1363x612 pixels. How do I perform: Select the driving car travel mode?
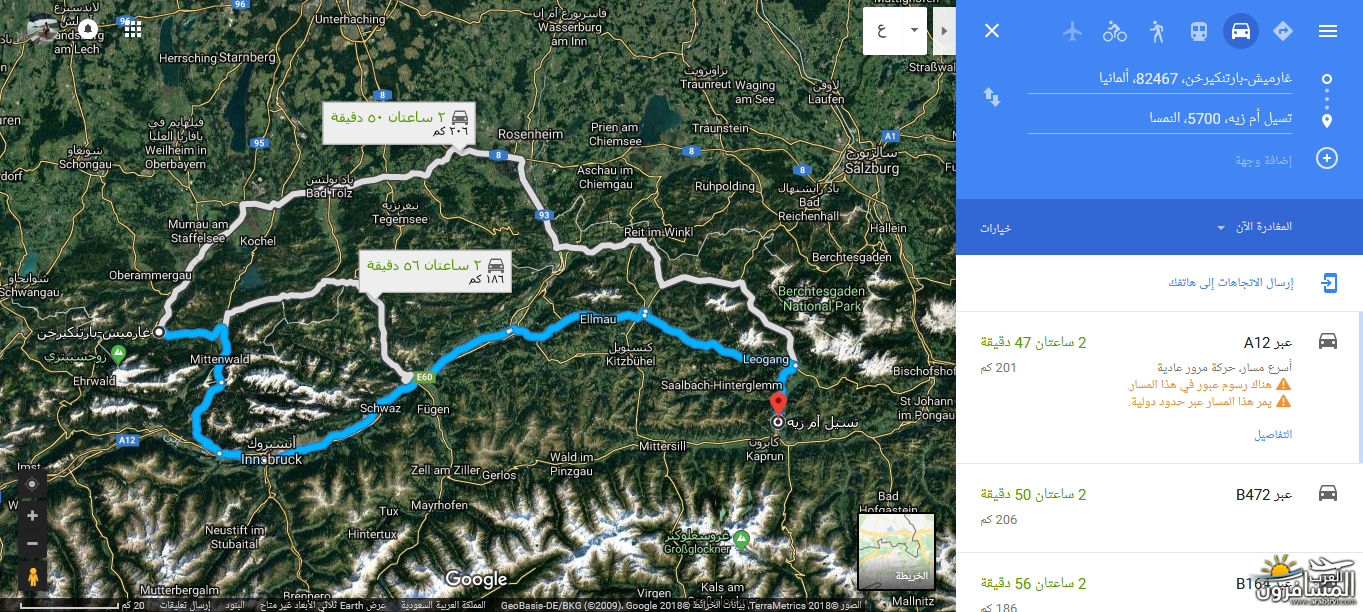pyautogui.click(x=1241, y=31)
